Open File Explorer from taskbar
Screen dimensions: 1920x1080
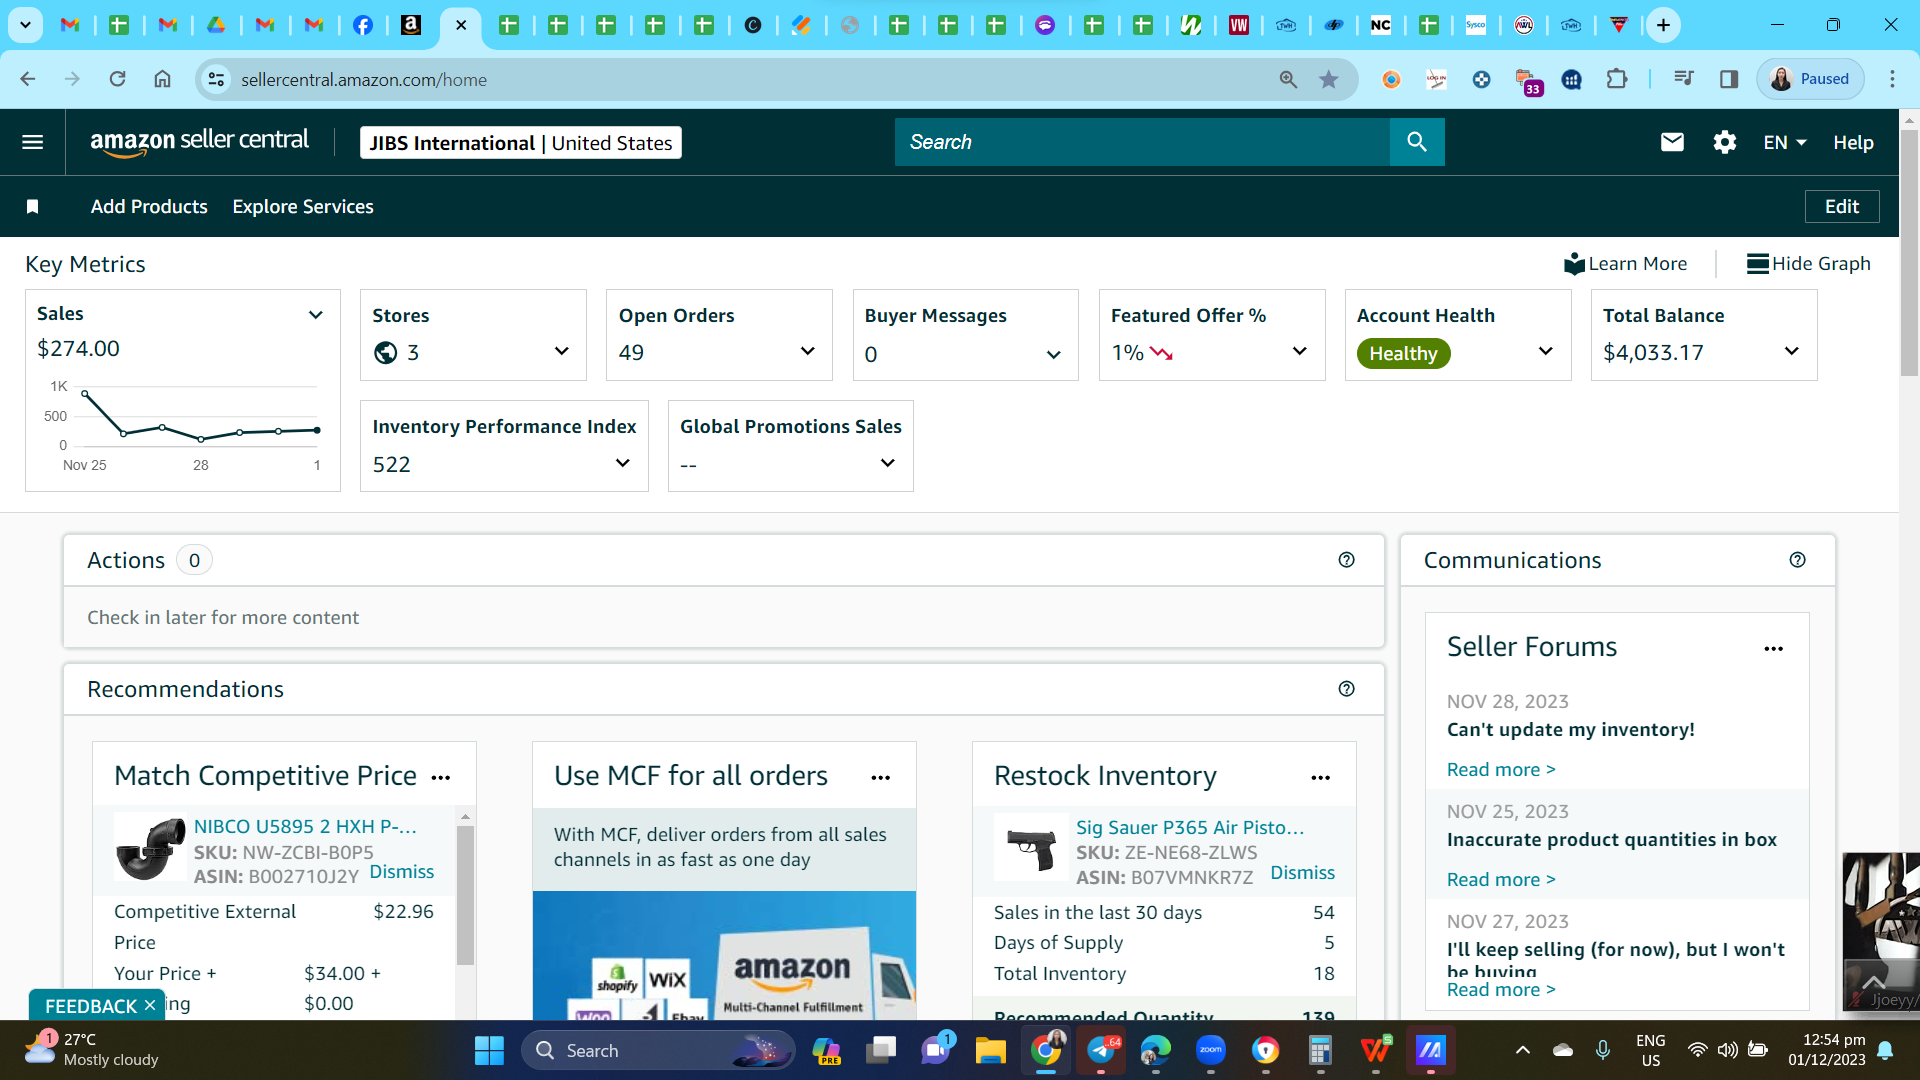click(x=990, y=1051)
